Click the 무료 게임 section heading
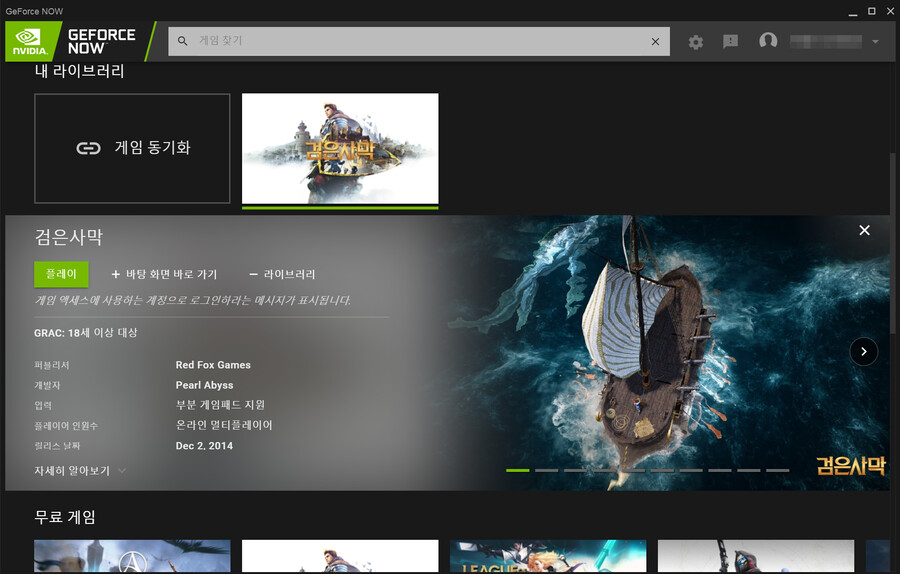 point(65,517)
